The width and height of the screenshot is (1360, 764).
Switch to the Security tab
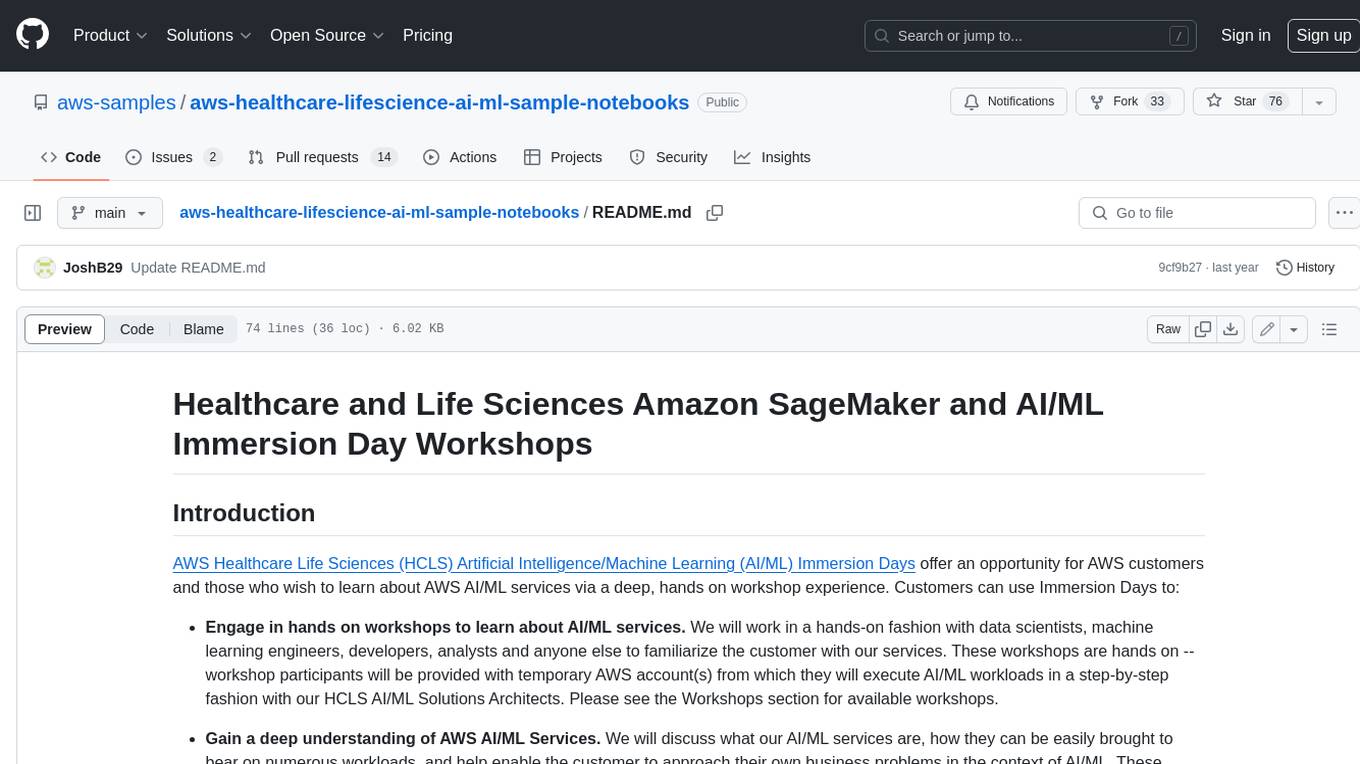click(x=668, y=157)
